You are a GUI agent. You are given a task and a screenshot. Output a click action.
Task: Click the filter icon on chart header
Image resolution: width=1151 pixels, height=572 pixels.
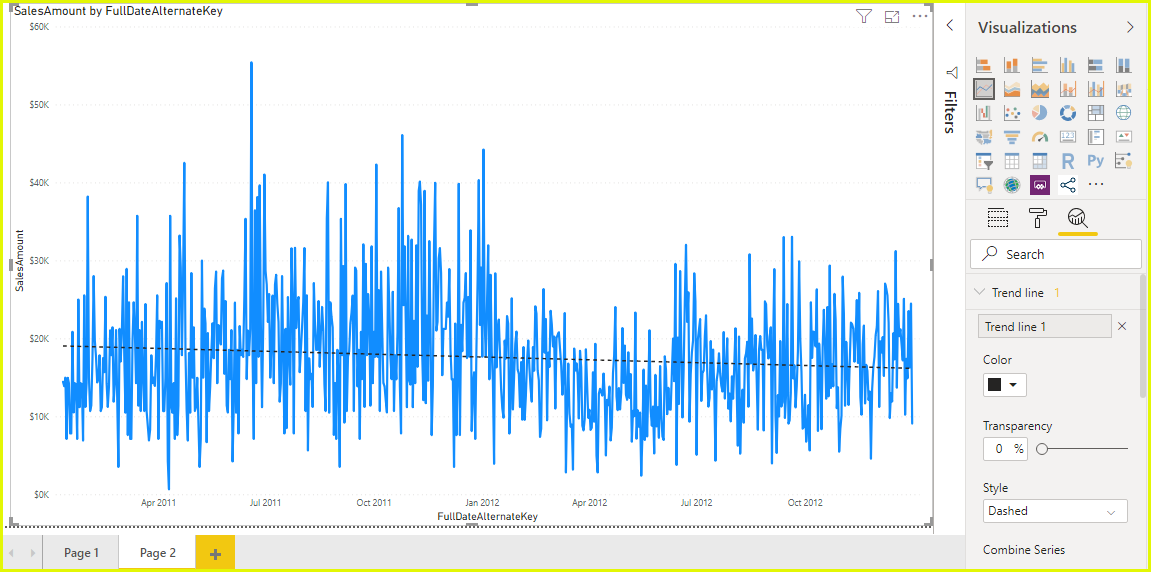point(864,16)
